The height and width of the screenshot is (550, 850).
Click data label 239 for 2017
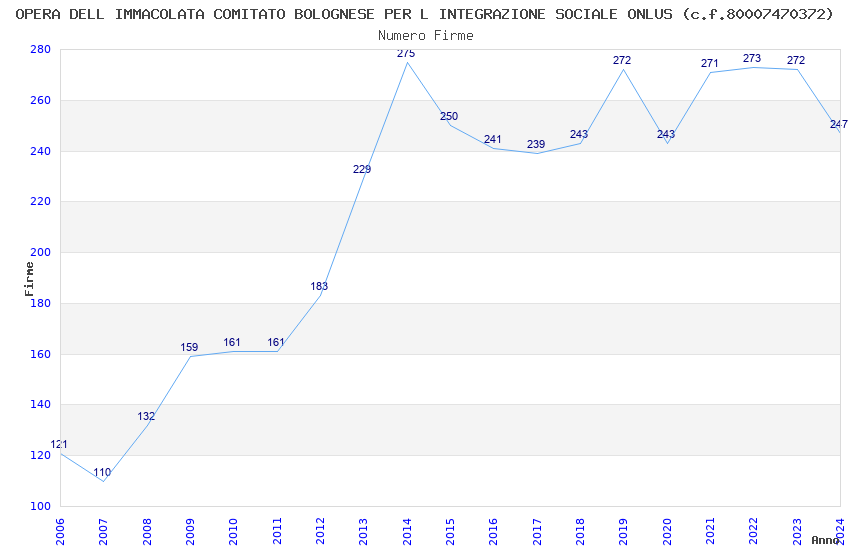(x=536, y=145)
